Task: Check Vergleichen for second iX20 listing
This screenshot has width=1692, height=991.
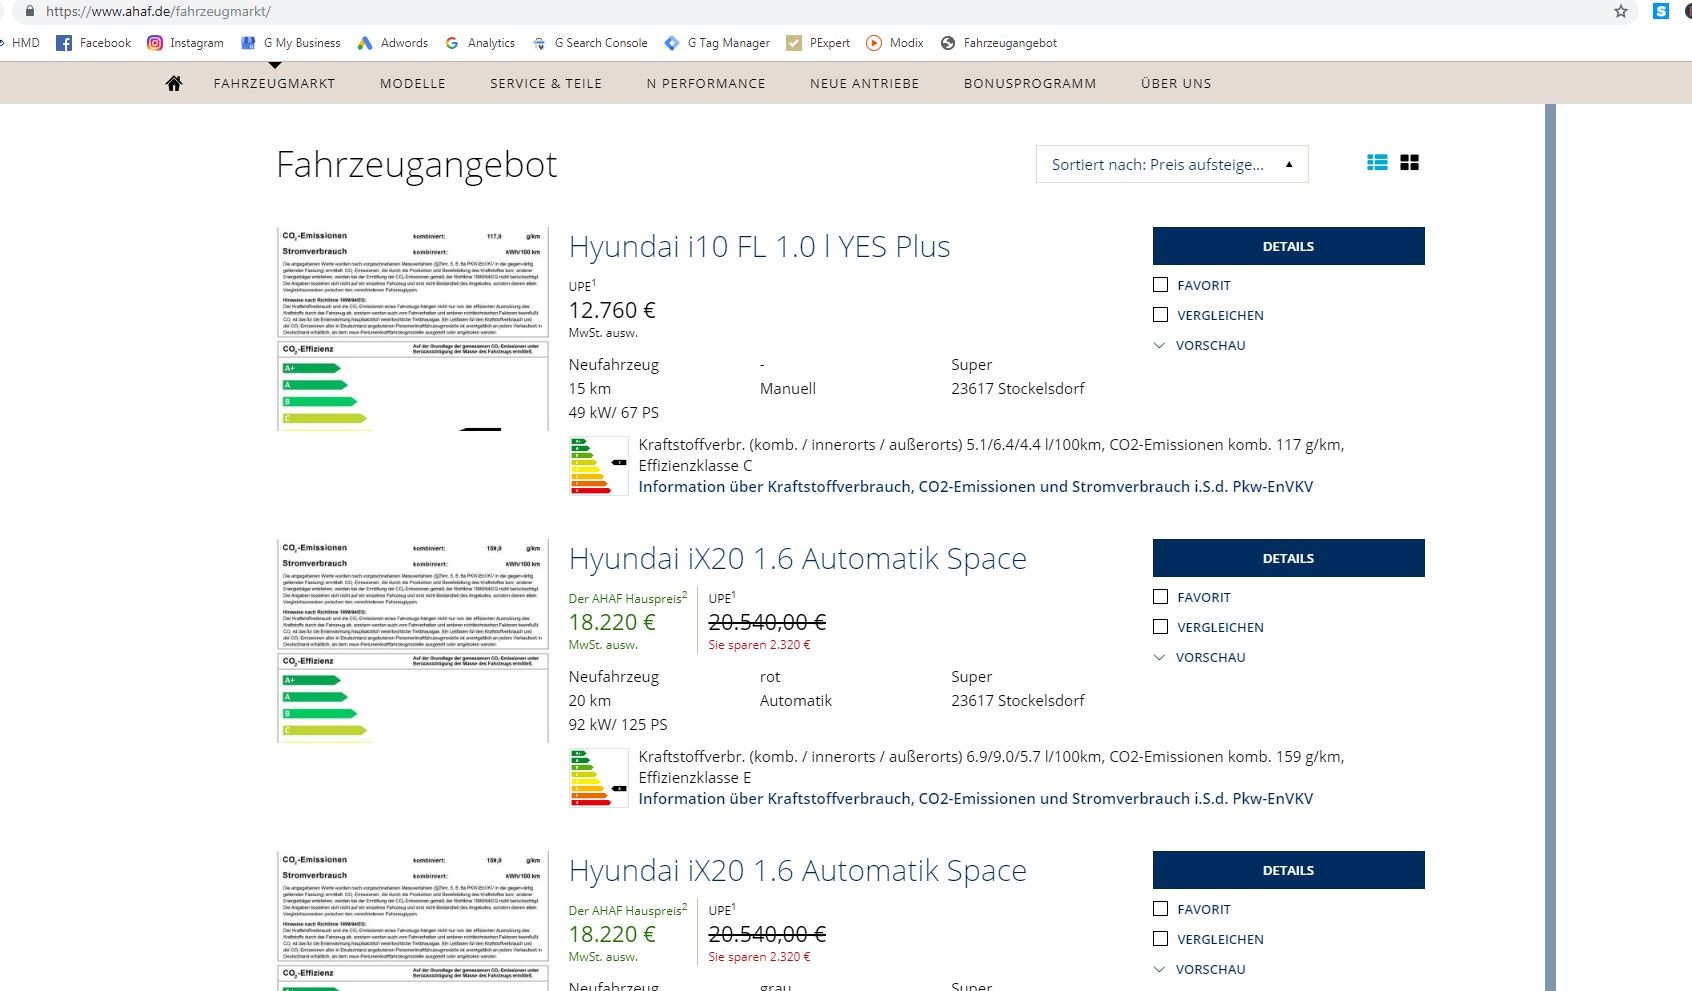Action: (x=1160, y=939)
